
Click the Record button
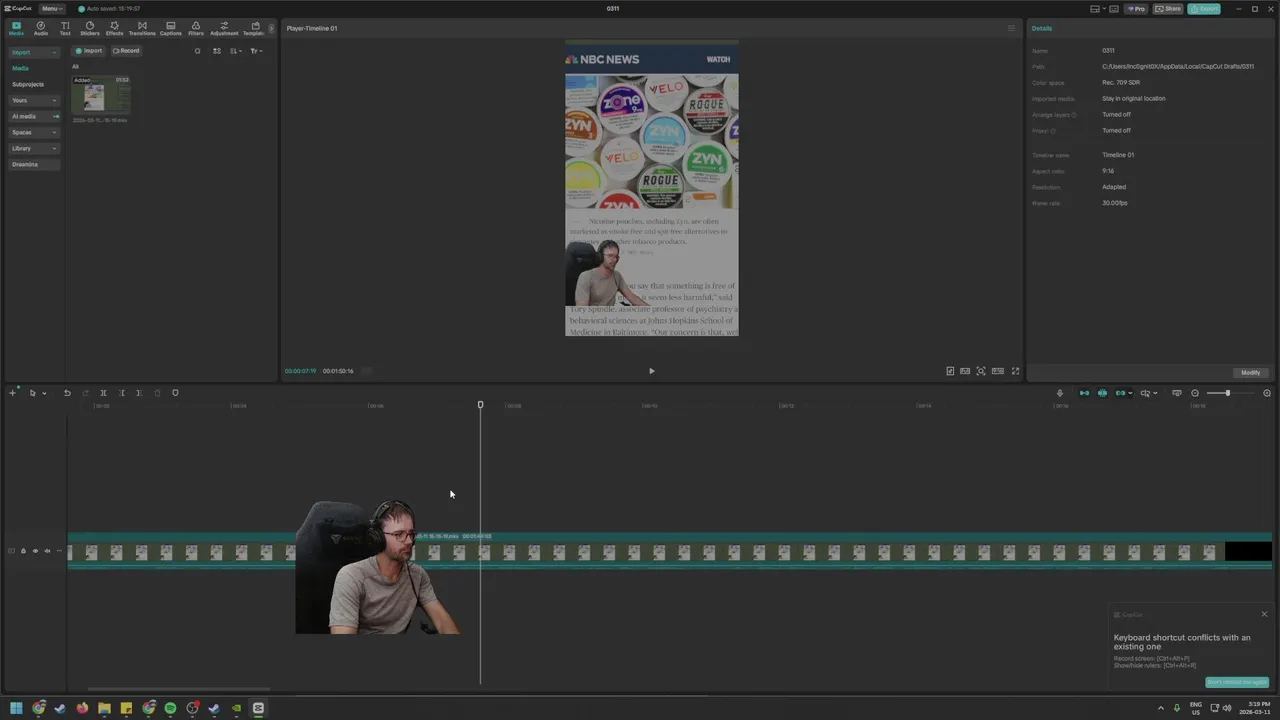click(x=126, y=51)
